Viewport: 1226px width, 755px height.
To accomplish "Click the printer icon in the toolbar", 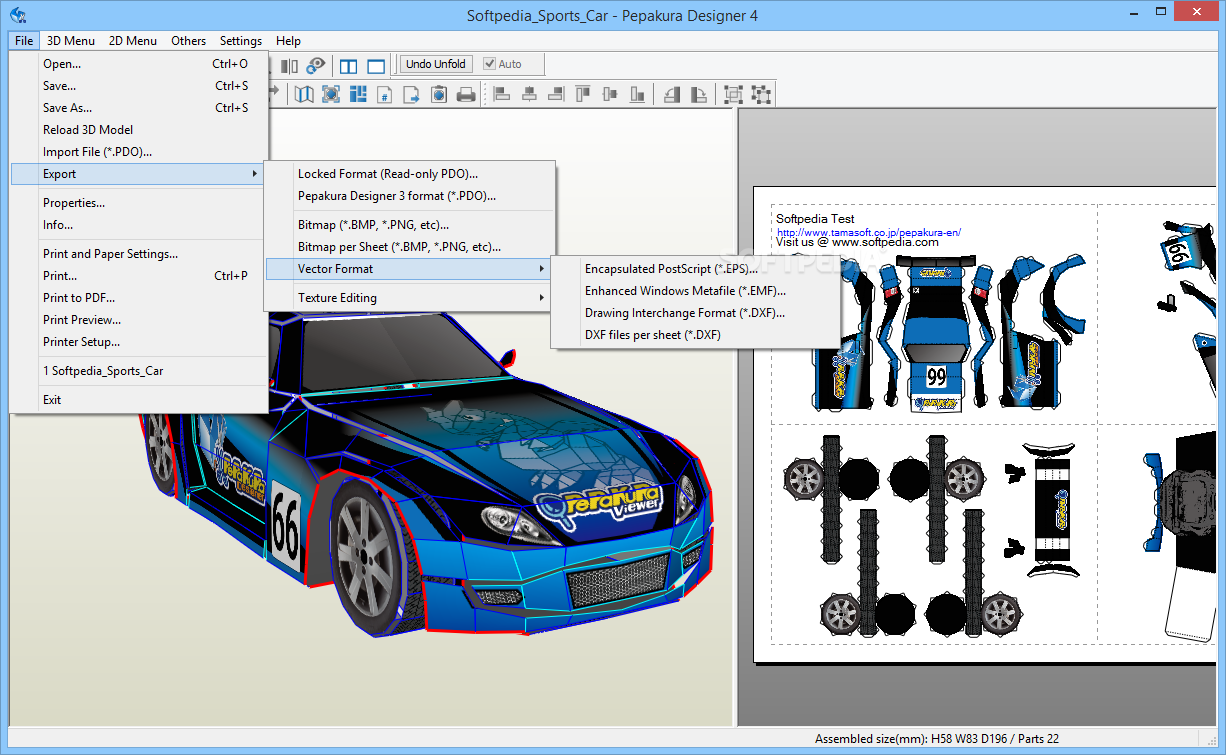I will pos(466,94).
